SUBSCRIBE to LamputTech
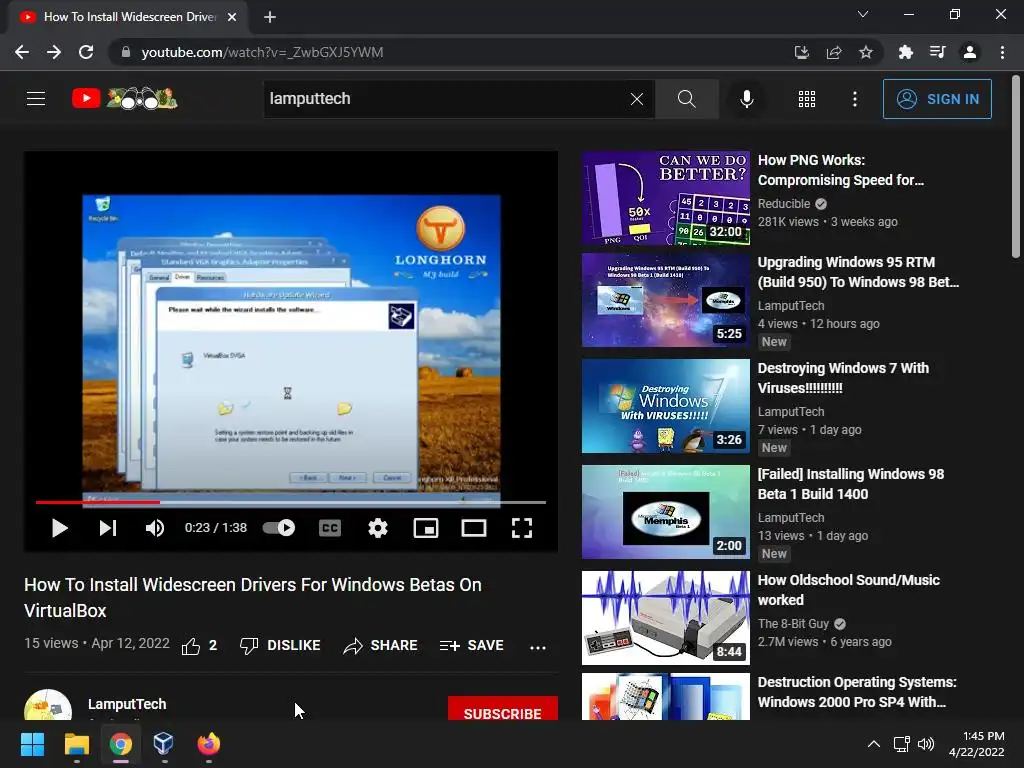The width and height of the screenshot is (1024, 768). (x=502, y=709)
